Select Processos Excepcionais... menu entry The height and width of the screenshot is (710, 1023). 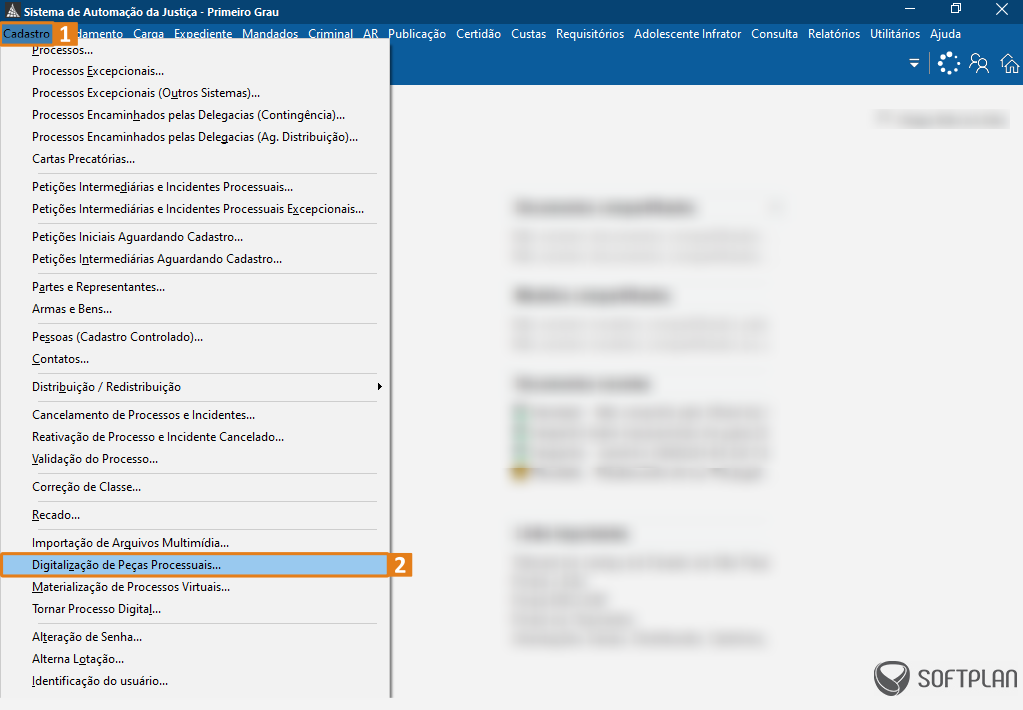pyautogui.click(x=98, y=71)
